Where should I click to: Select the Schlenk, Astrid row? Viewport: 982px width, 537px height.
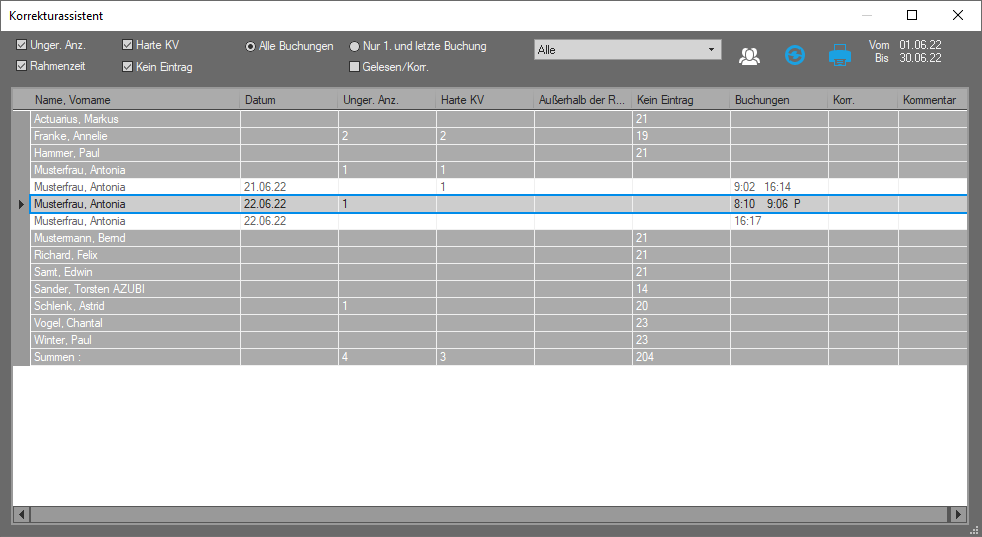(135, 306)
